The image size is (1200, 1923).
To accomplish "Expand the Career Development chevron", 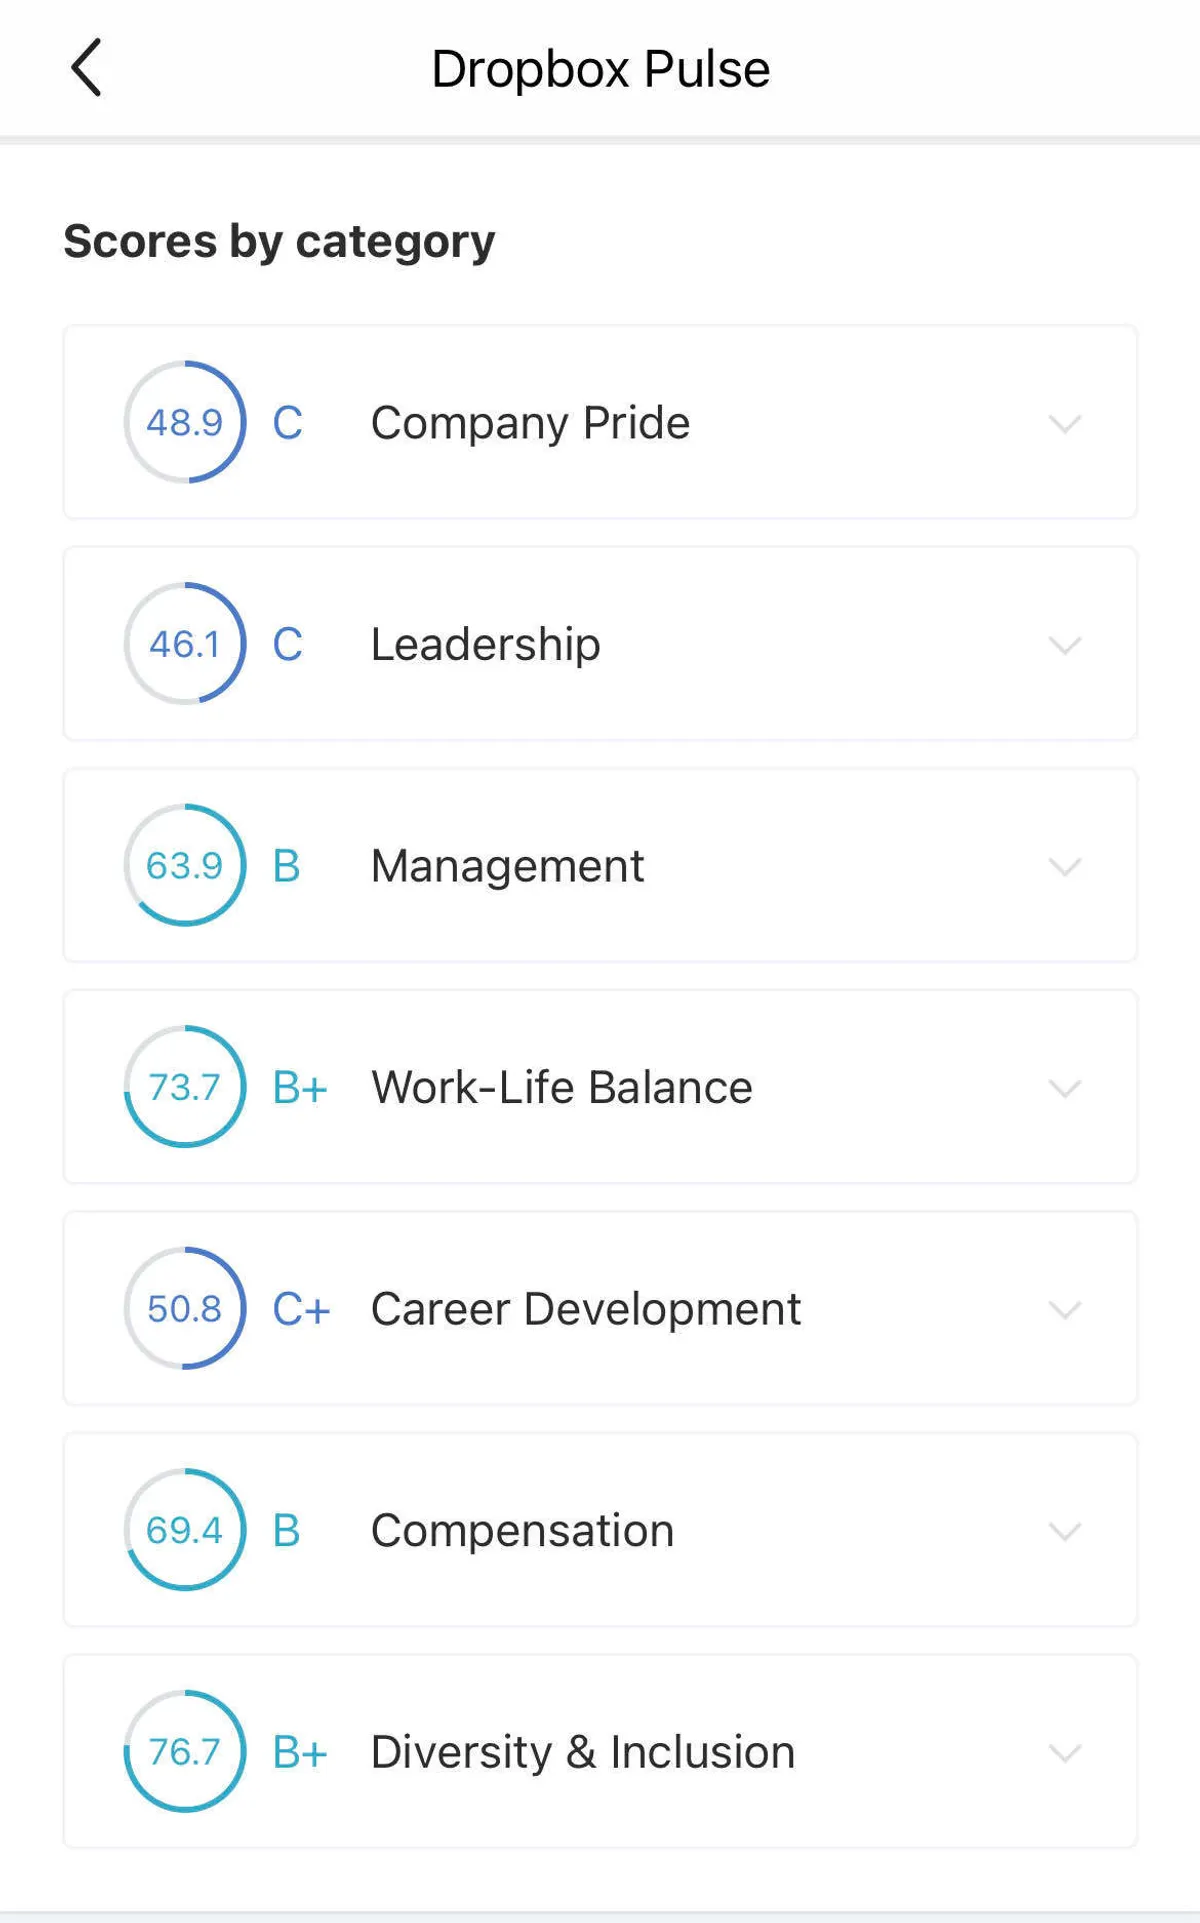I will 1064,1310.
